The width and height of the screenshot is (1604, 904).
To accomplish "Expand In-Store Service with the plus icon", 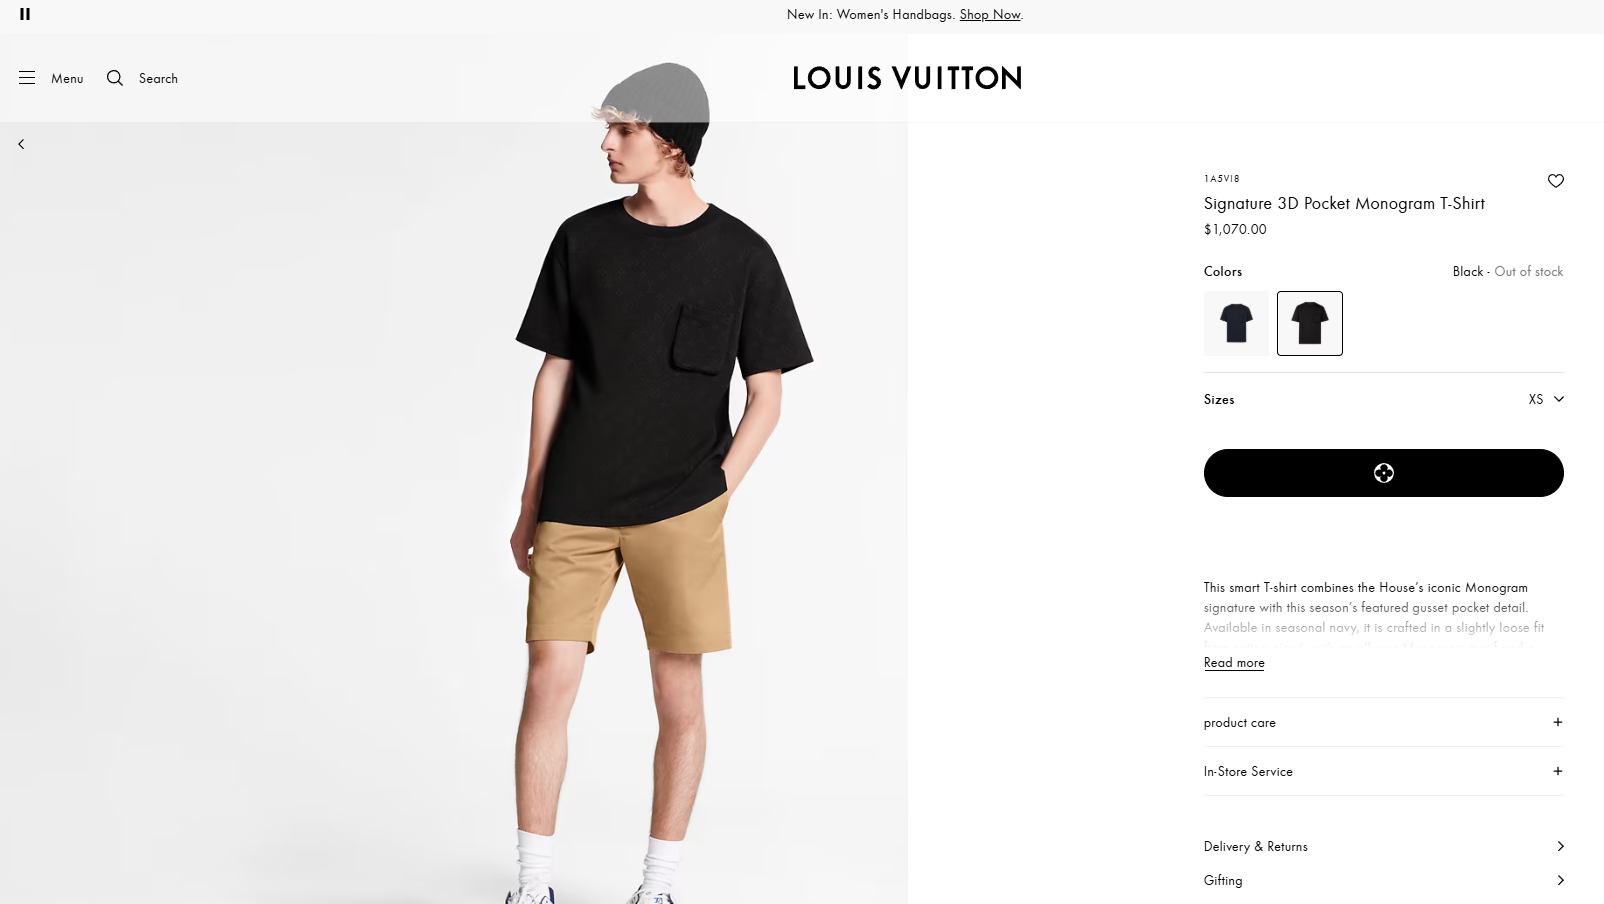I will click(1557, 771).
